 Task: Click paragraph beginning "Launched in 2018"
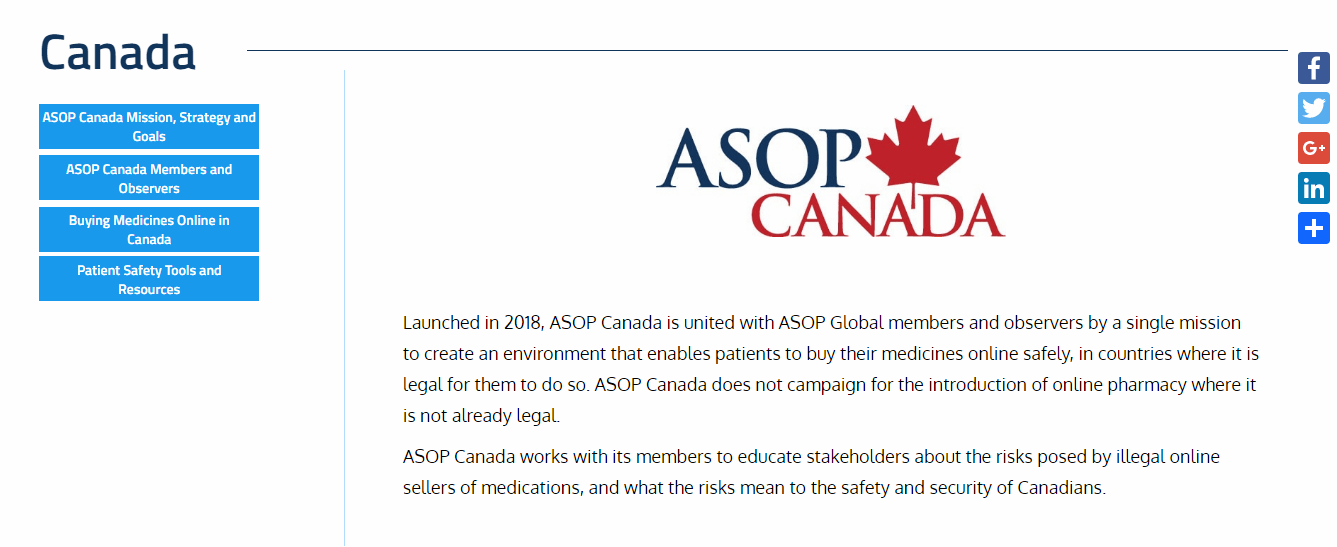point(830,369)
